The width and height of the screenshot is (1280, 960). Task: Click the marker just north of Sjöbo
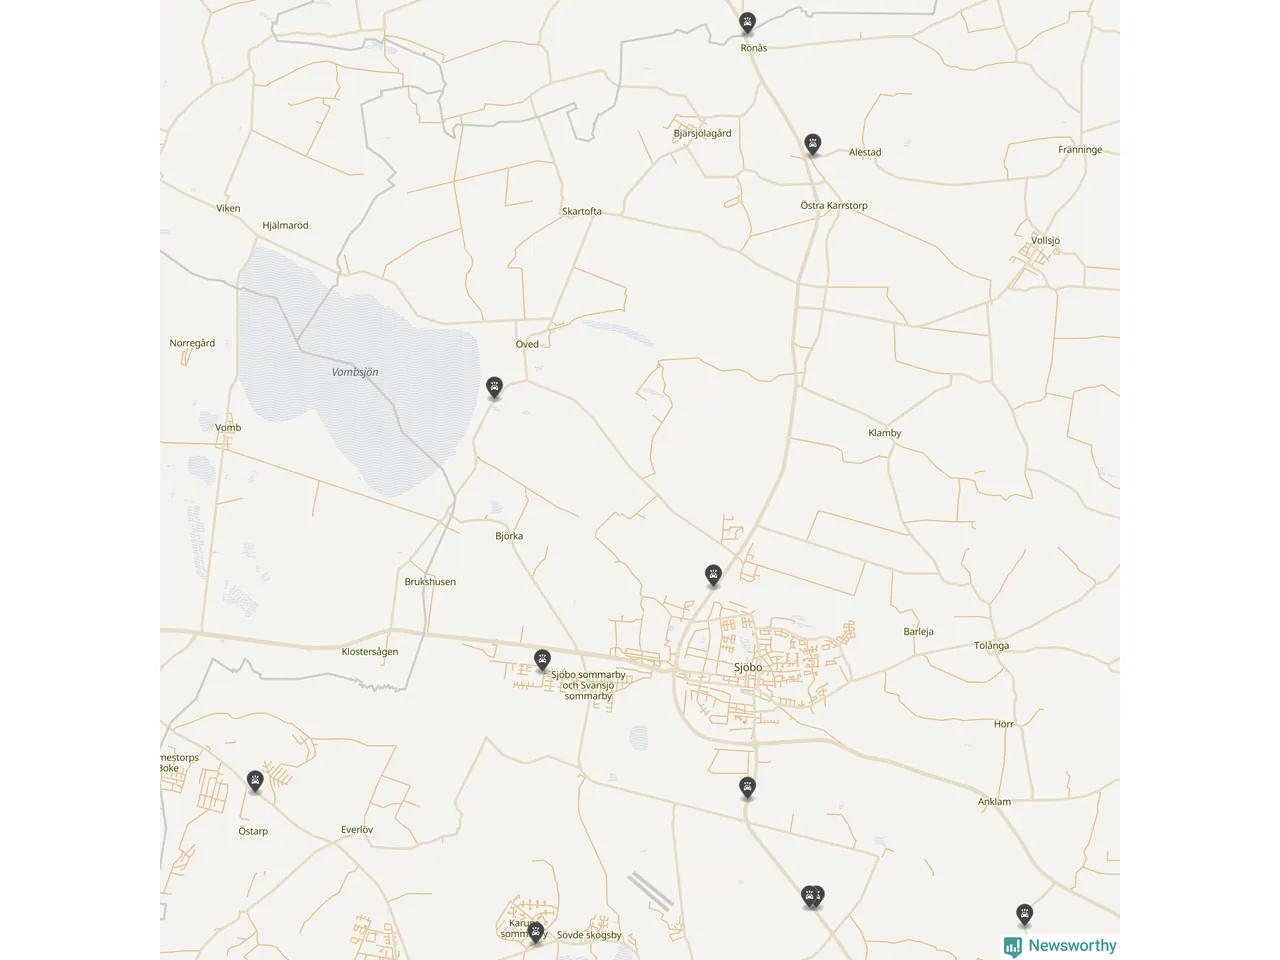coord(713,575)
